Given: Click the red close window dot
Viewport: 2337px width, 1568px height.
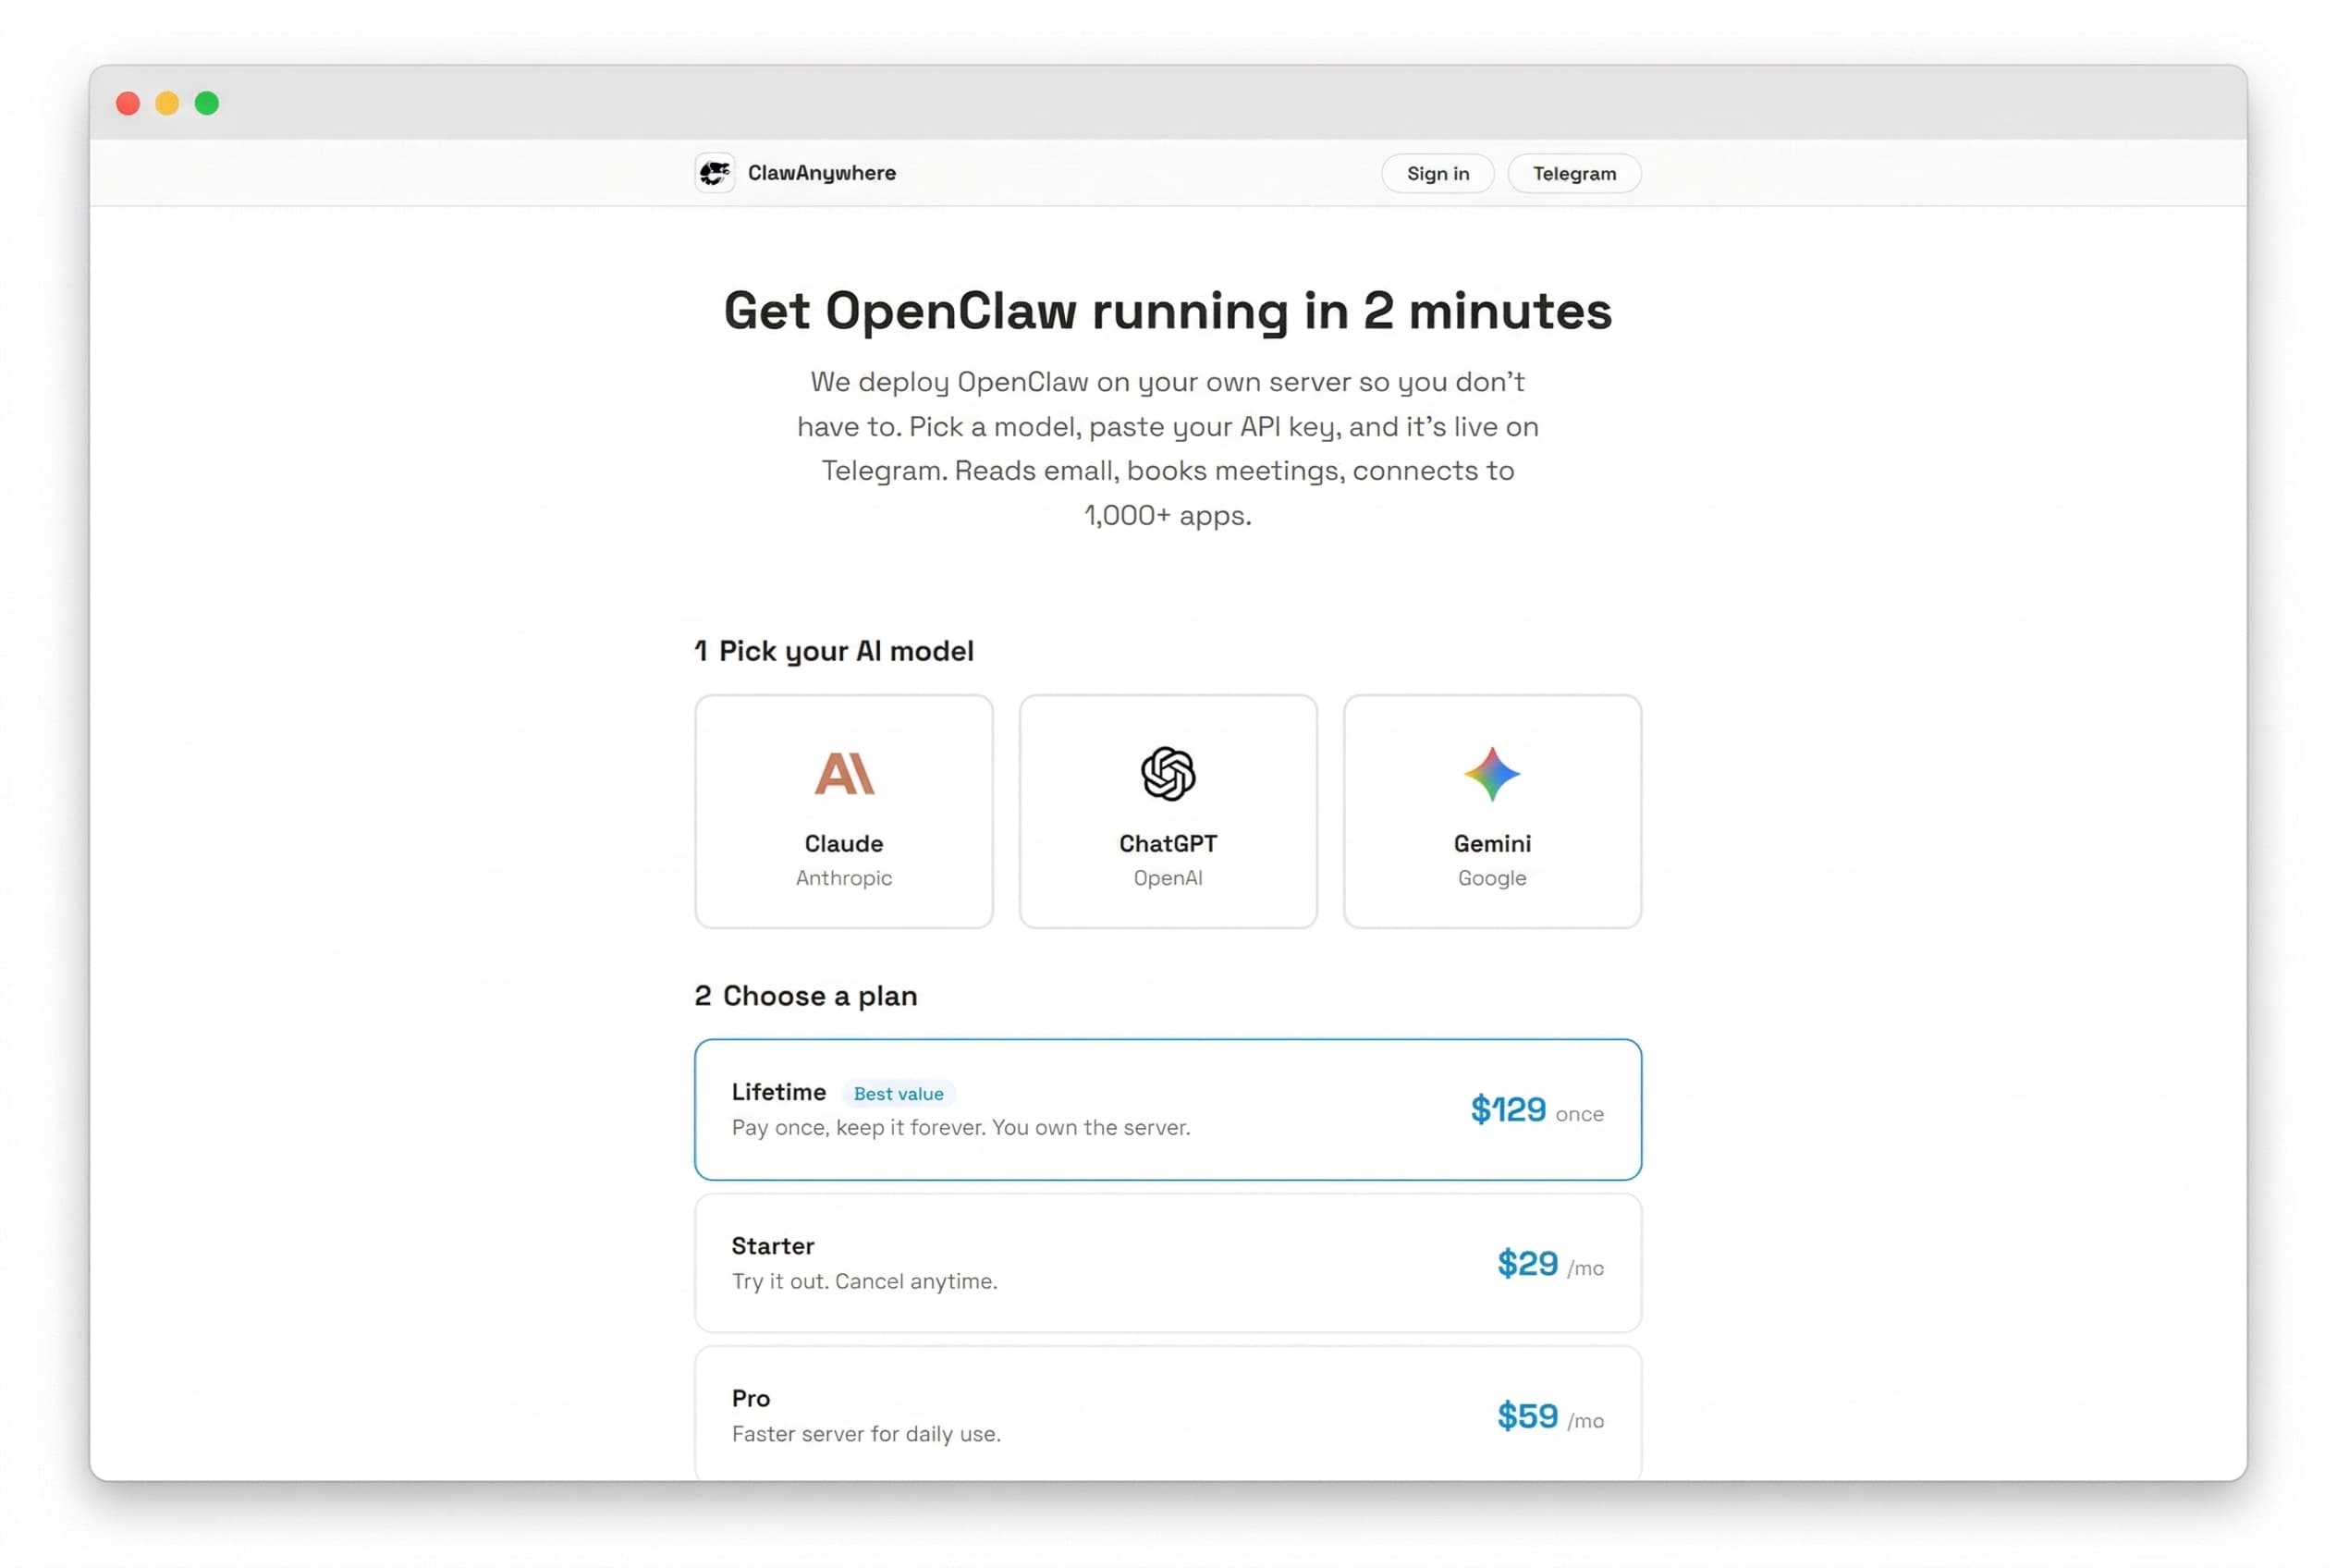Looking at the screenshot, I should 128,103.
